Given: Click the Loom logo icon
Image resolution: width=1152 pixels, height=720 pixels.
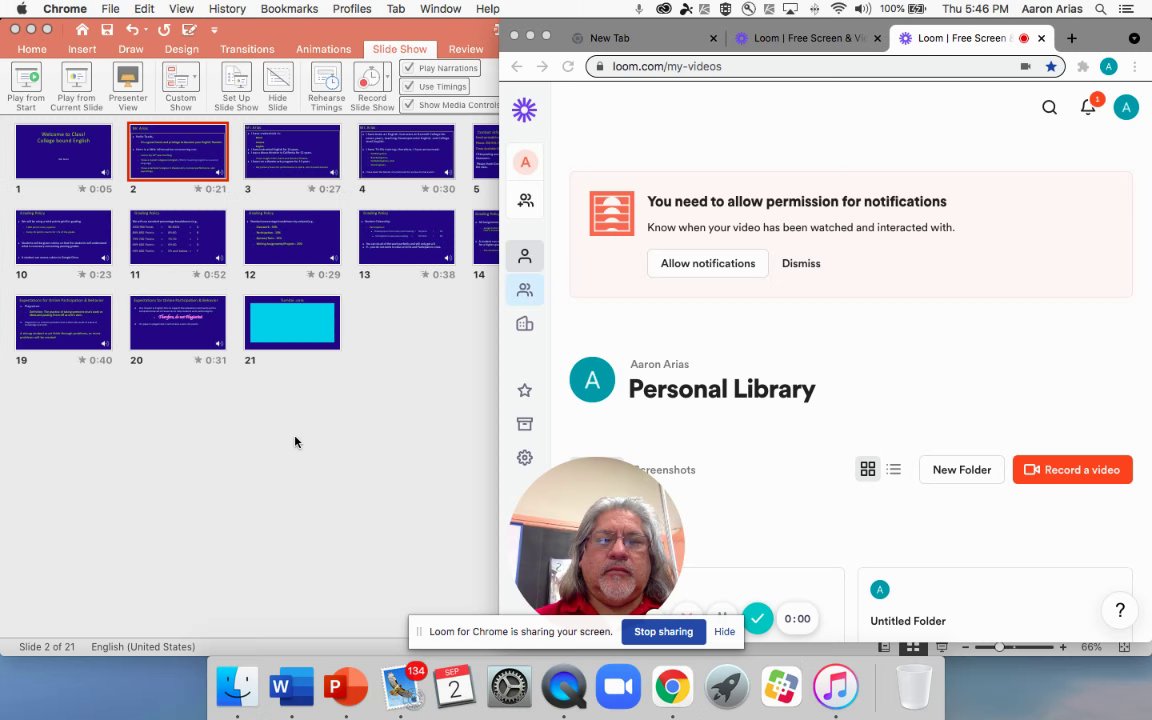Looking at the screenshot, I should pos(525,110).
